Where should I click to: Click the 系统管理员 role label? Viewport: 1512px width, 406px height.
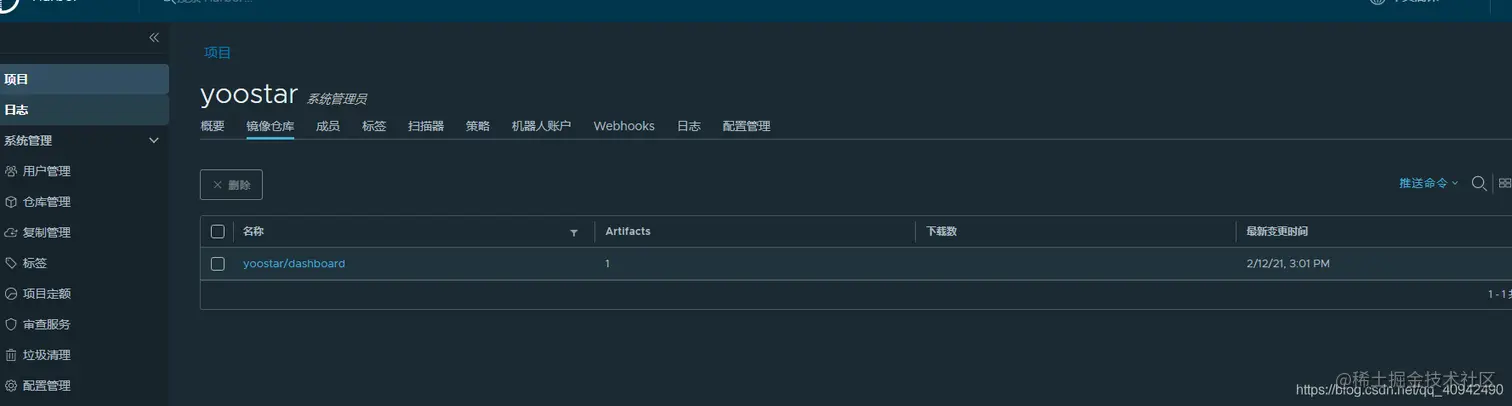pos(336,99)
